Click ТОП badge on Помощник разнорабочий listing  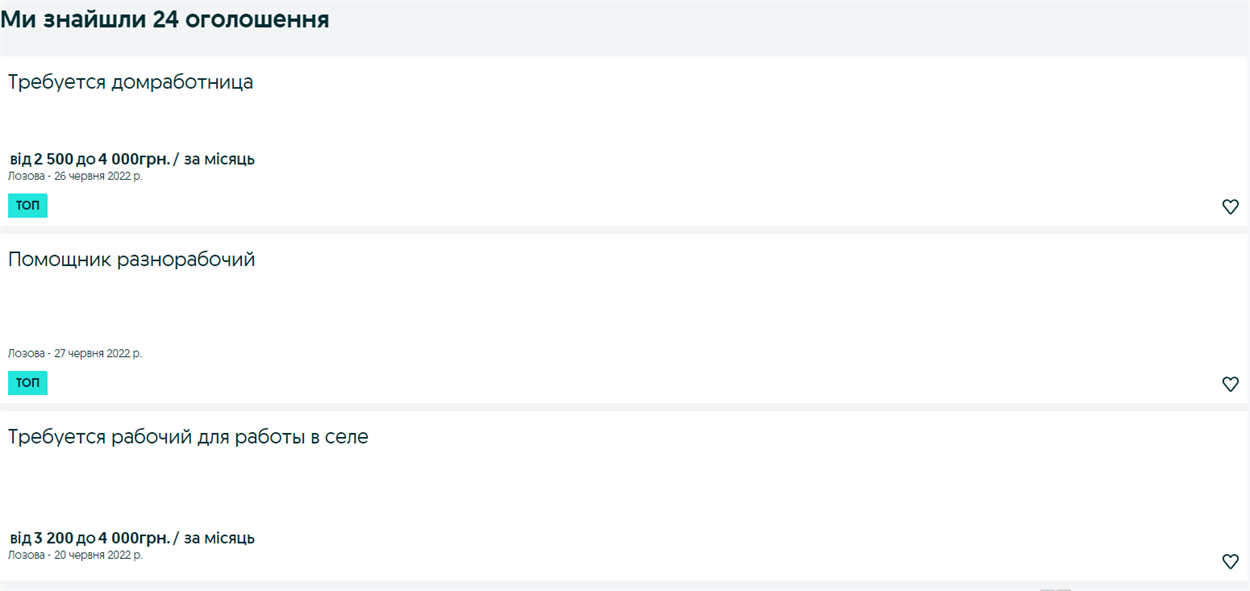(27, 383)
